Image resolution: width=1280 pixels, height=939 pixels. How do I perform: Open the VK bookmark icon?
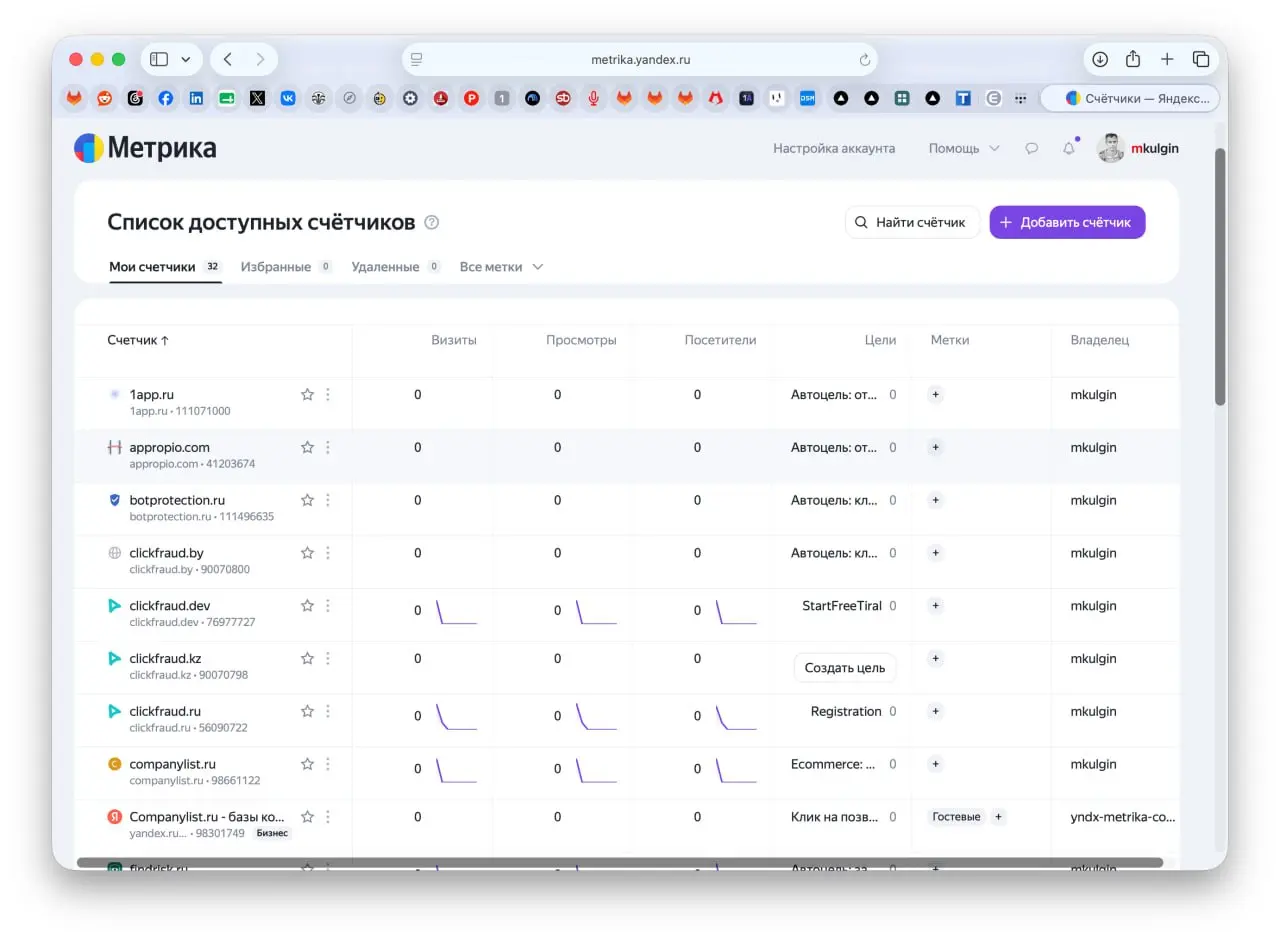click(x=288, y=98)
